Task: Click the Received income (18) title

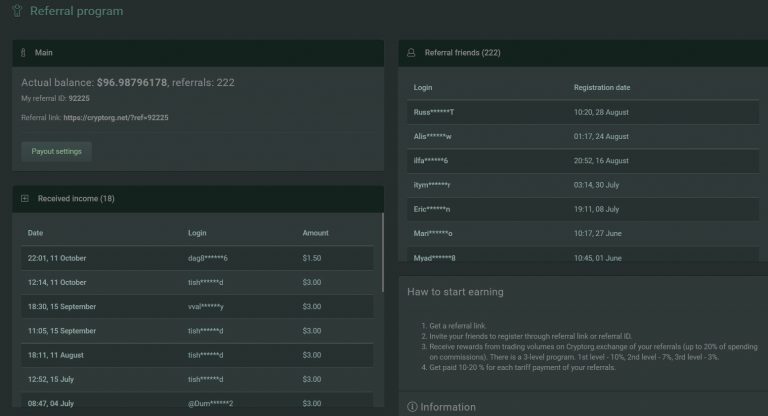Action: [x=76, y=198]
